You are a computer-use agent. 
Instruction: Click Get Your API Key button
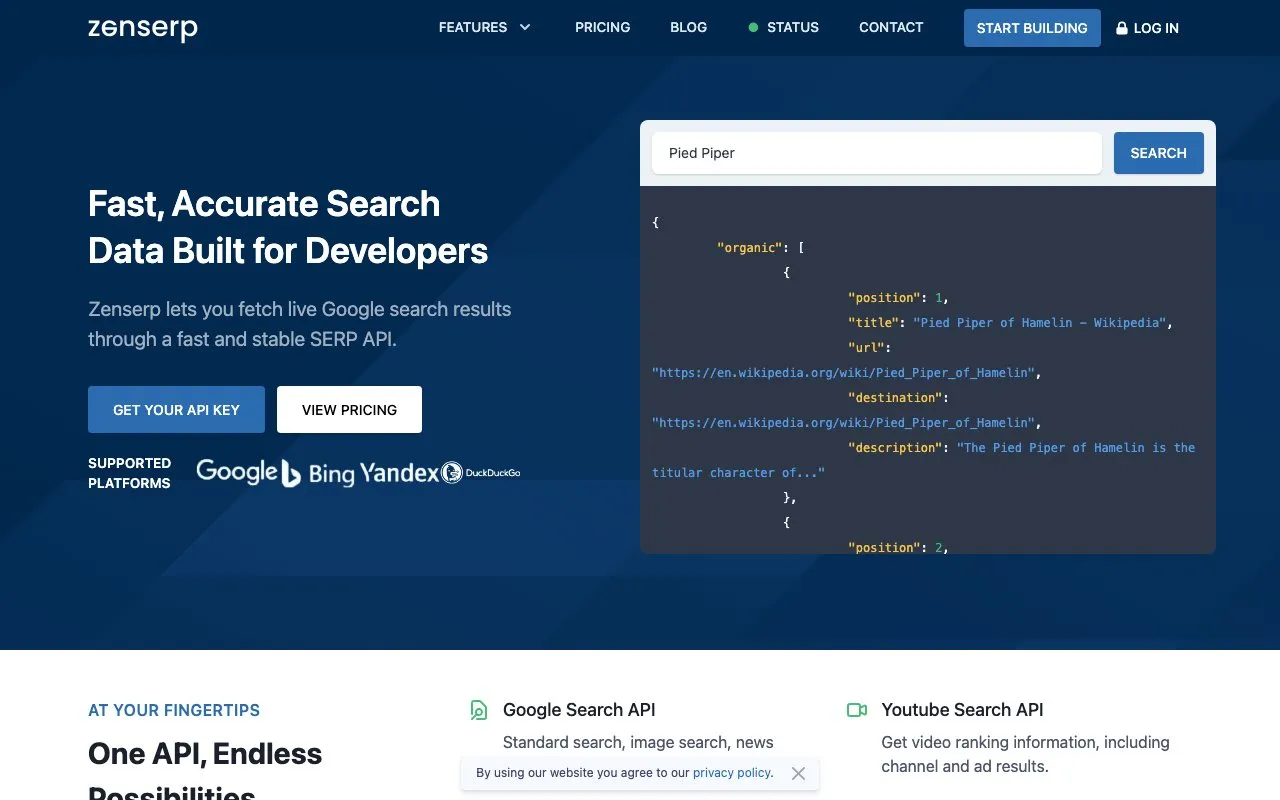pos(176,410)
